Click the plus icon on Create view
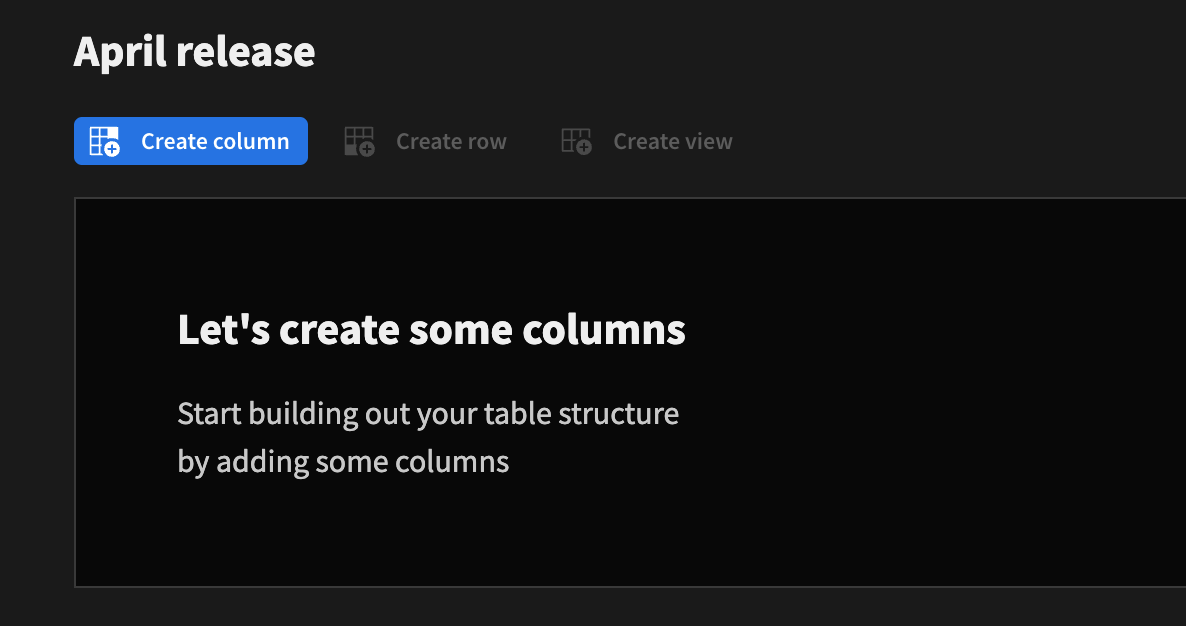 coord(582,148)
